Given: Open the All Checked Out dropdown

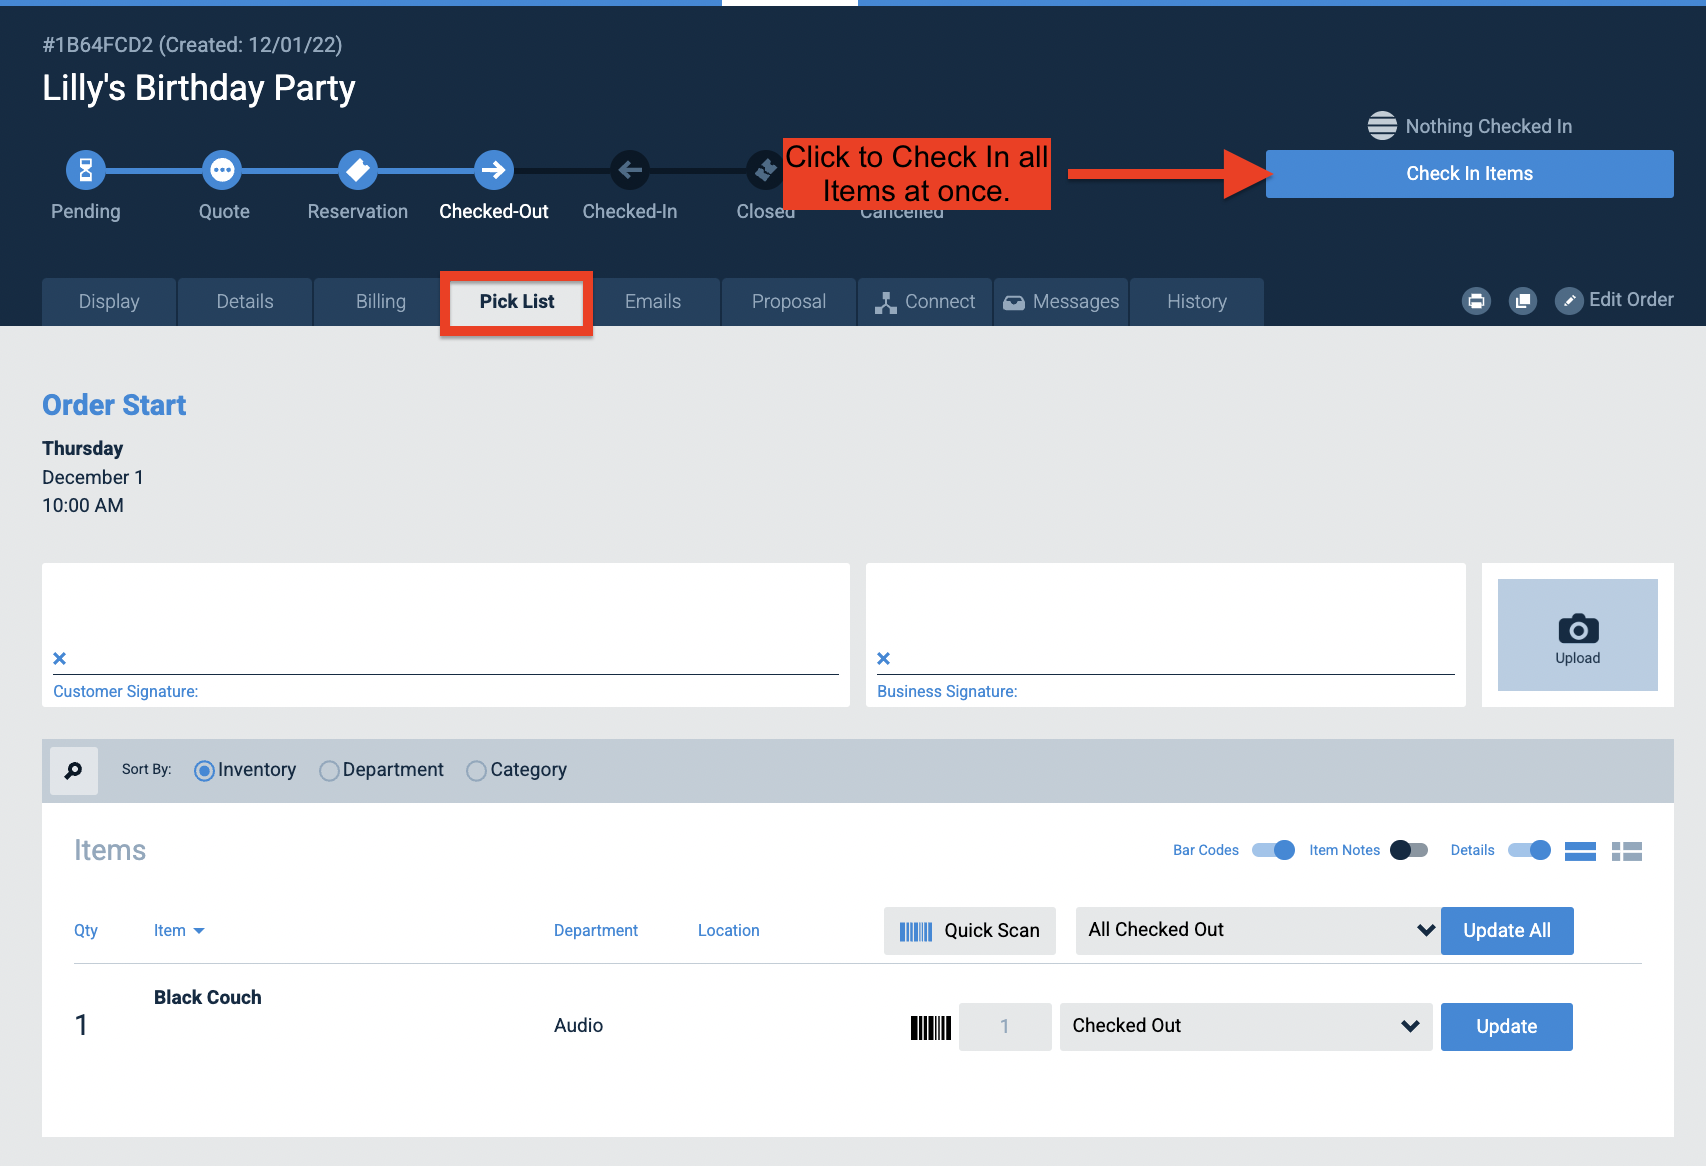Looking at the screenshot, I should [1258, 931].
